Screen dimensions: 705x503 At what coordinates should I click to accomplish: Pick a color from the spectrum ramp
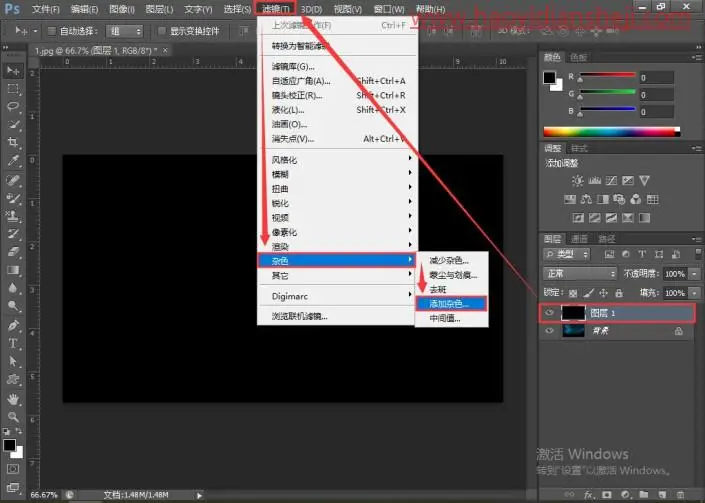pos(611,132)
